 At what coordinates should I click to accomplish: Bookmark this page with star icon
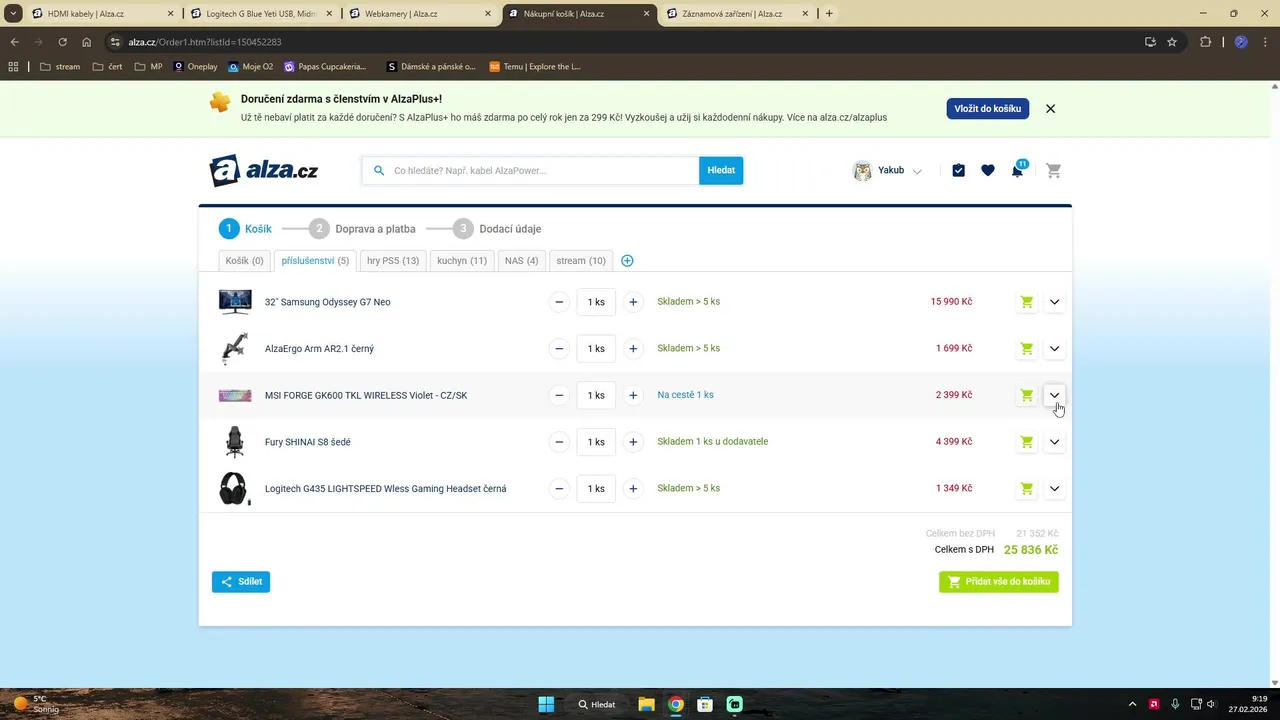point(1172,42)
